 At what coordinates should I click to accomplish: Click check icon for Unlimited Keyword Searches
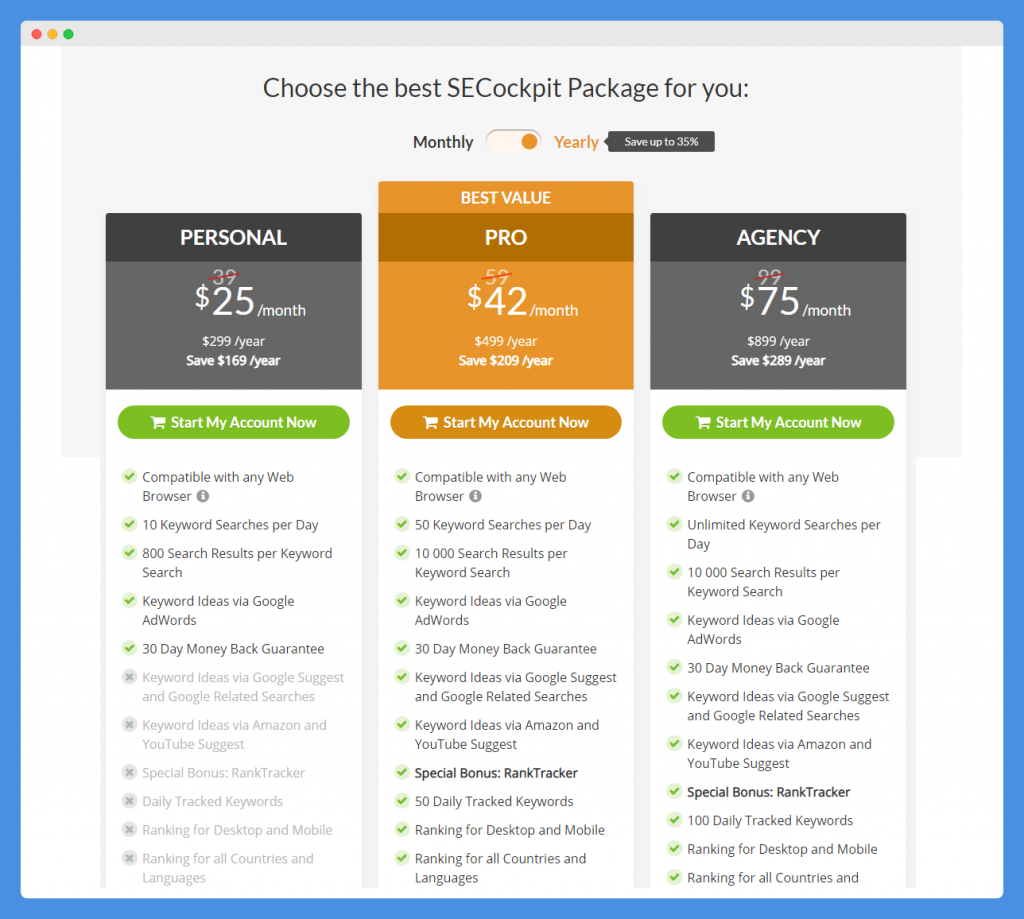coord(674,524)
